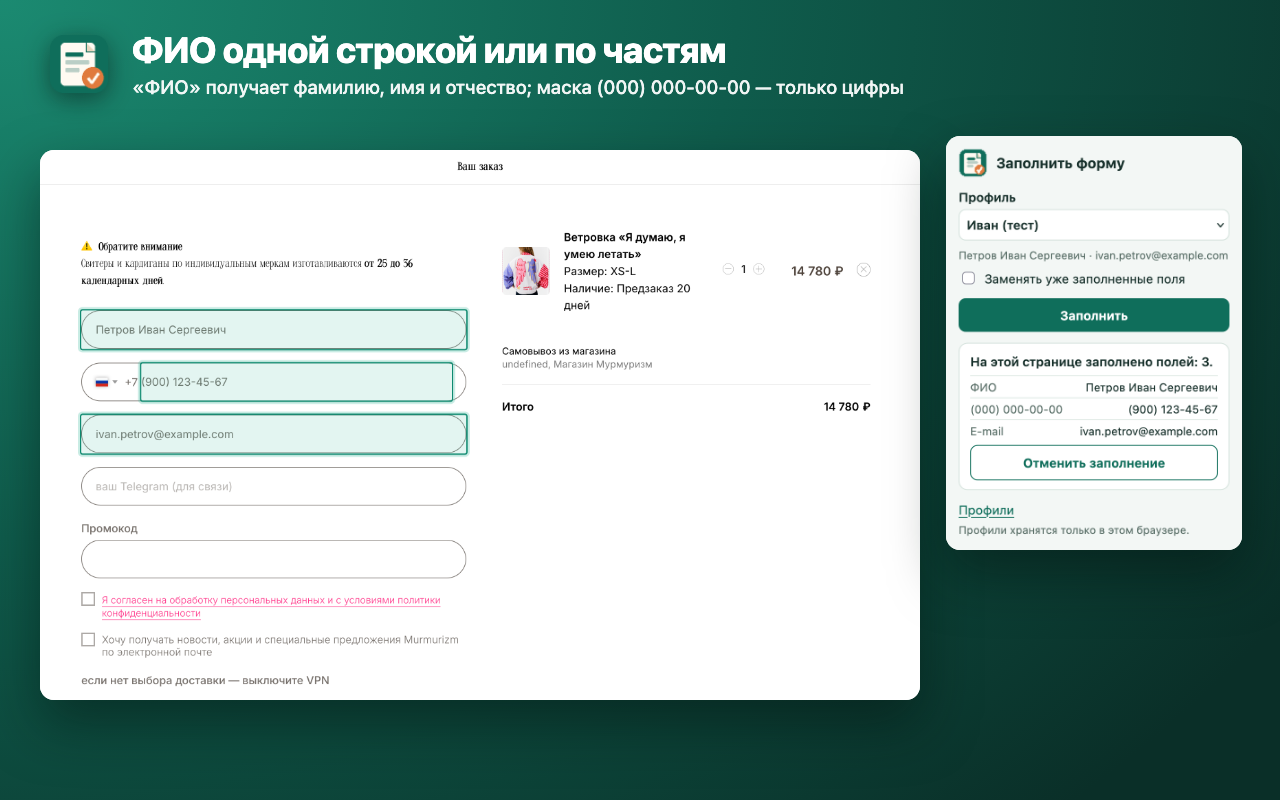Toggle Заменять уже заполненные поля checkbox
This screenshot has height=800, width=1280.
point(968,279)
